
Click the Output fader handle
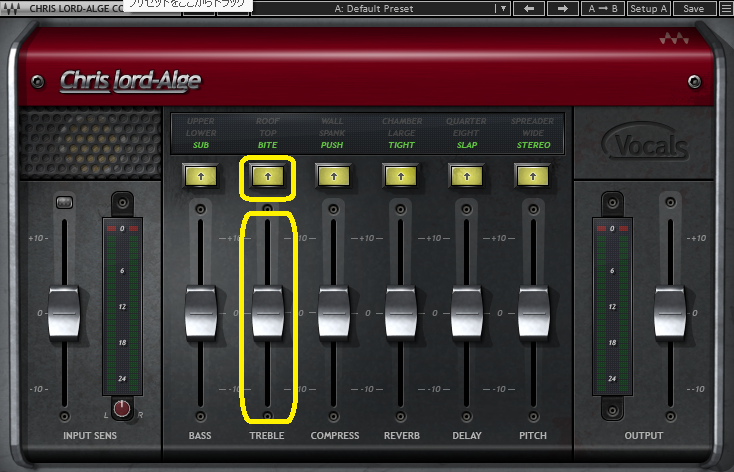coord(671,313)
